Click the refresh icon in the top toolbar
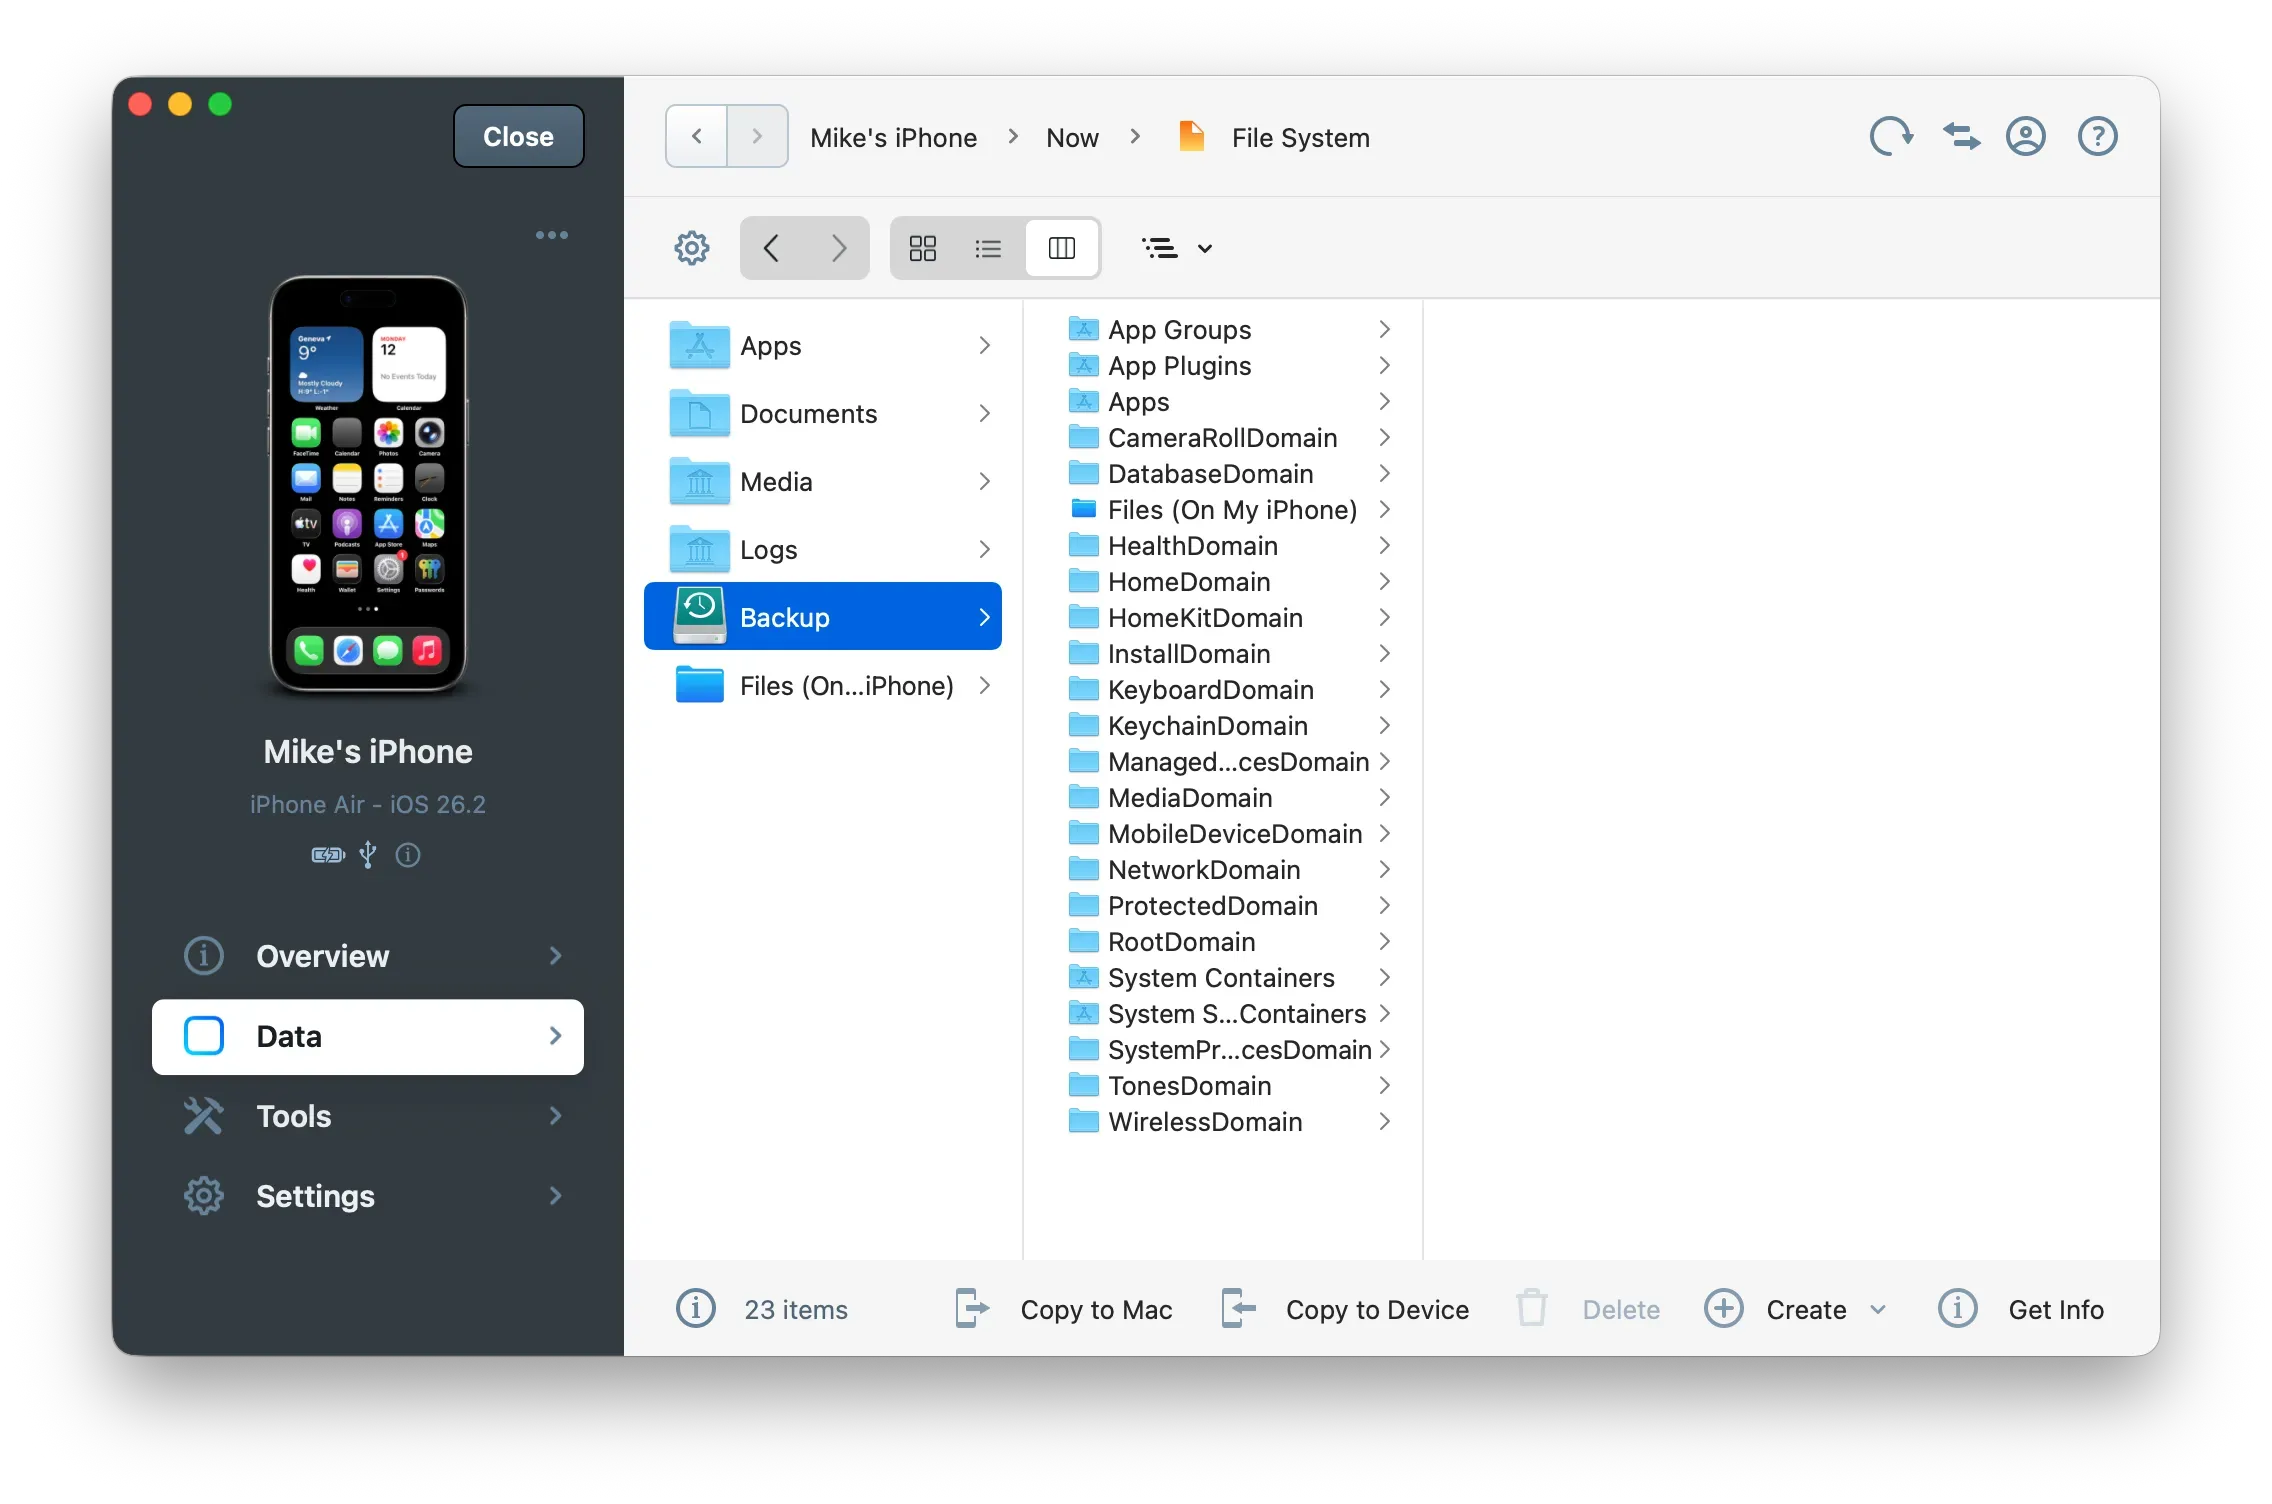The image size is (2272, 1504). (x=1889, y=136)
